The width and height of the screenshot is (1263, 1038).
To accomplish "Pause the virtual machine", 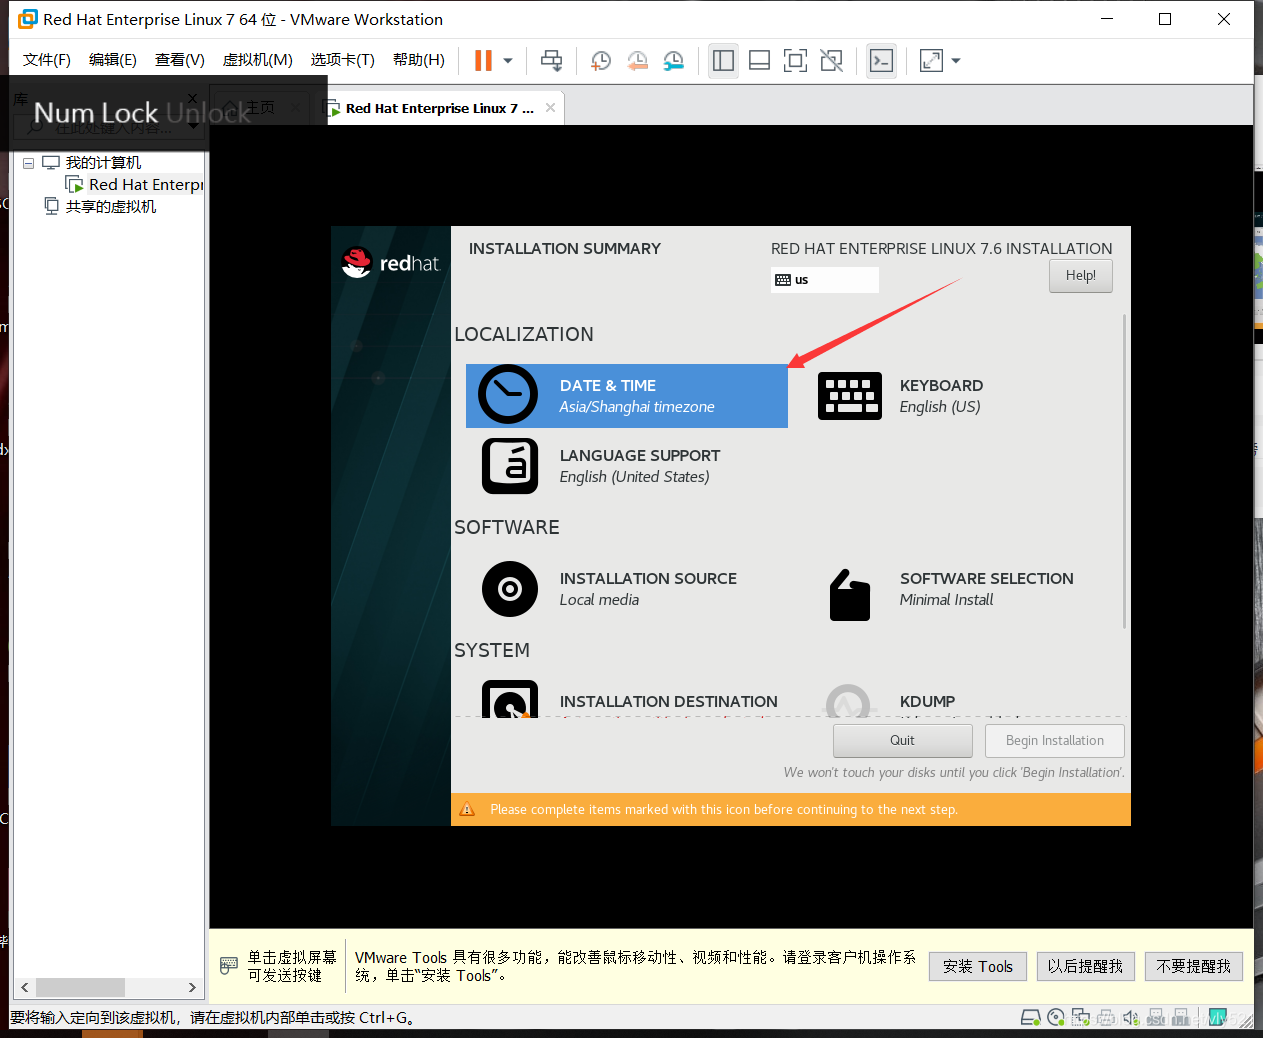I will [x=483, y=61].
